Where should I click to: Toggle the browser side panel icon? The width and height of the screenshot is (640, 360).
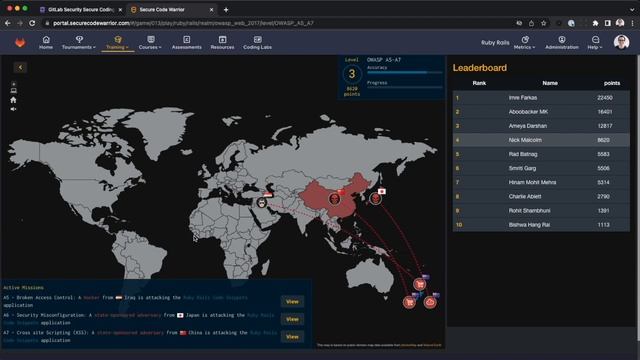pos(608,23)
